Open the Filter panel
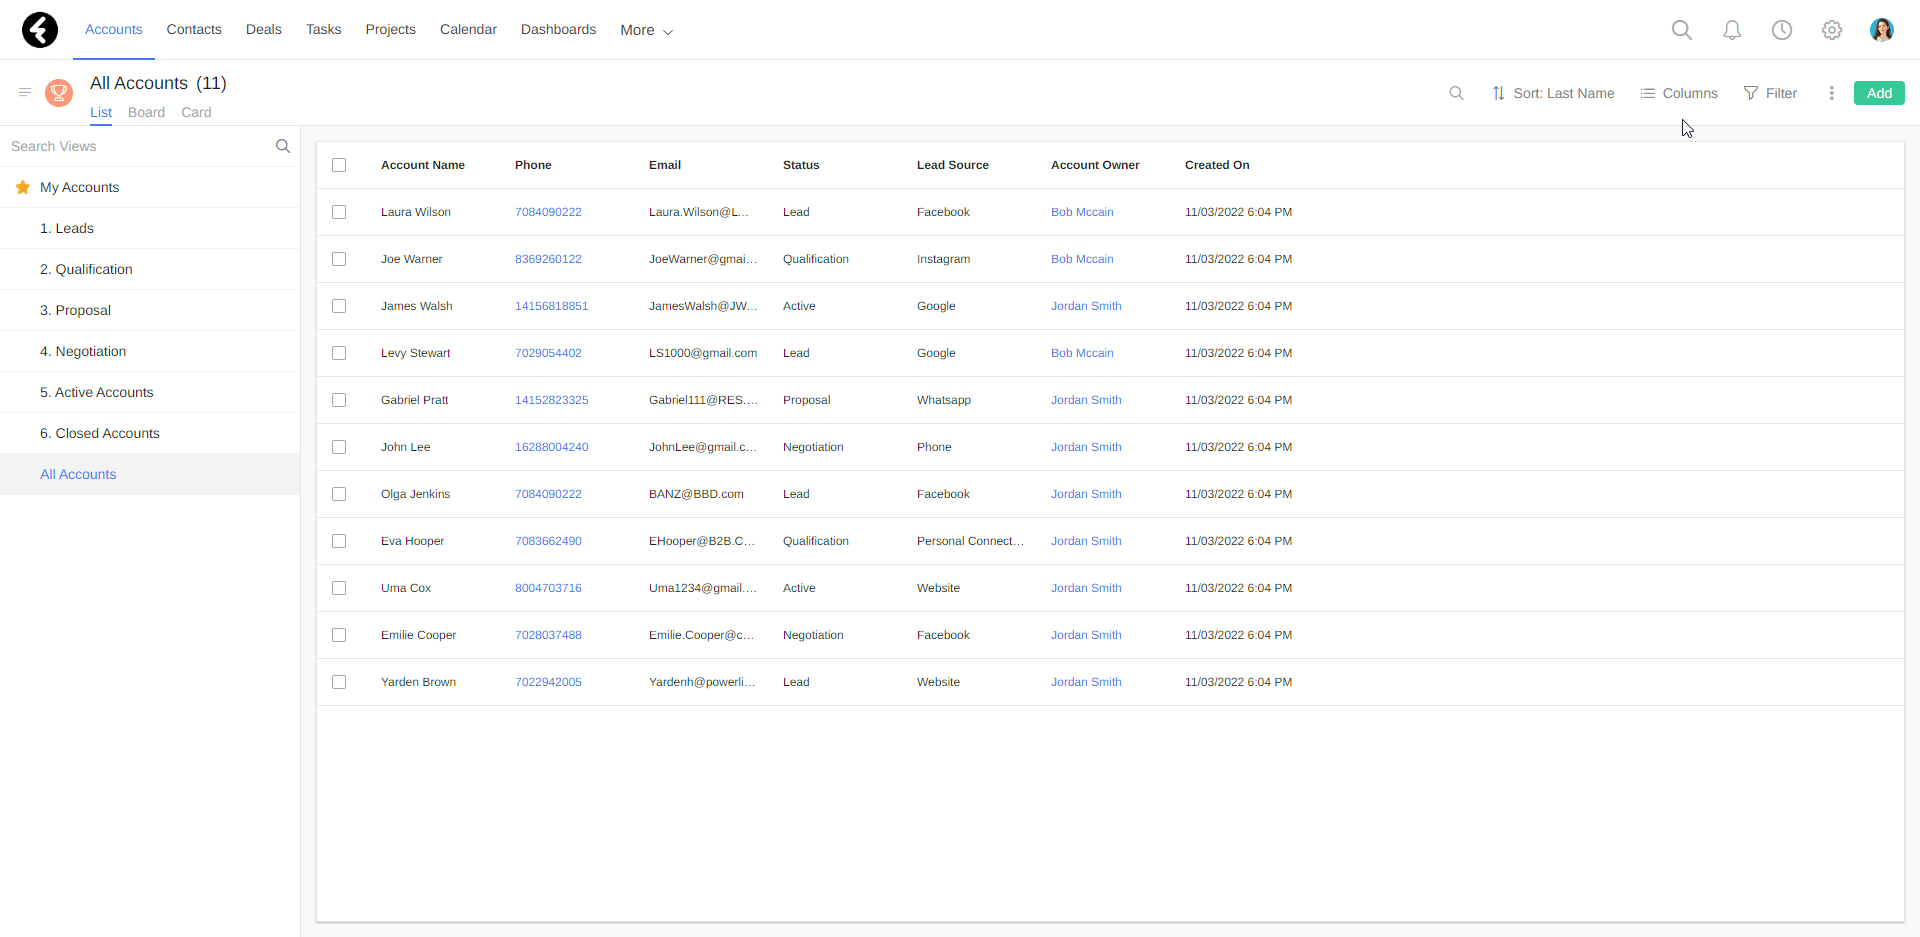 [x=1770, y=93]
